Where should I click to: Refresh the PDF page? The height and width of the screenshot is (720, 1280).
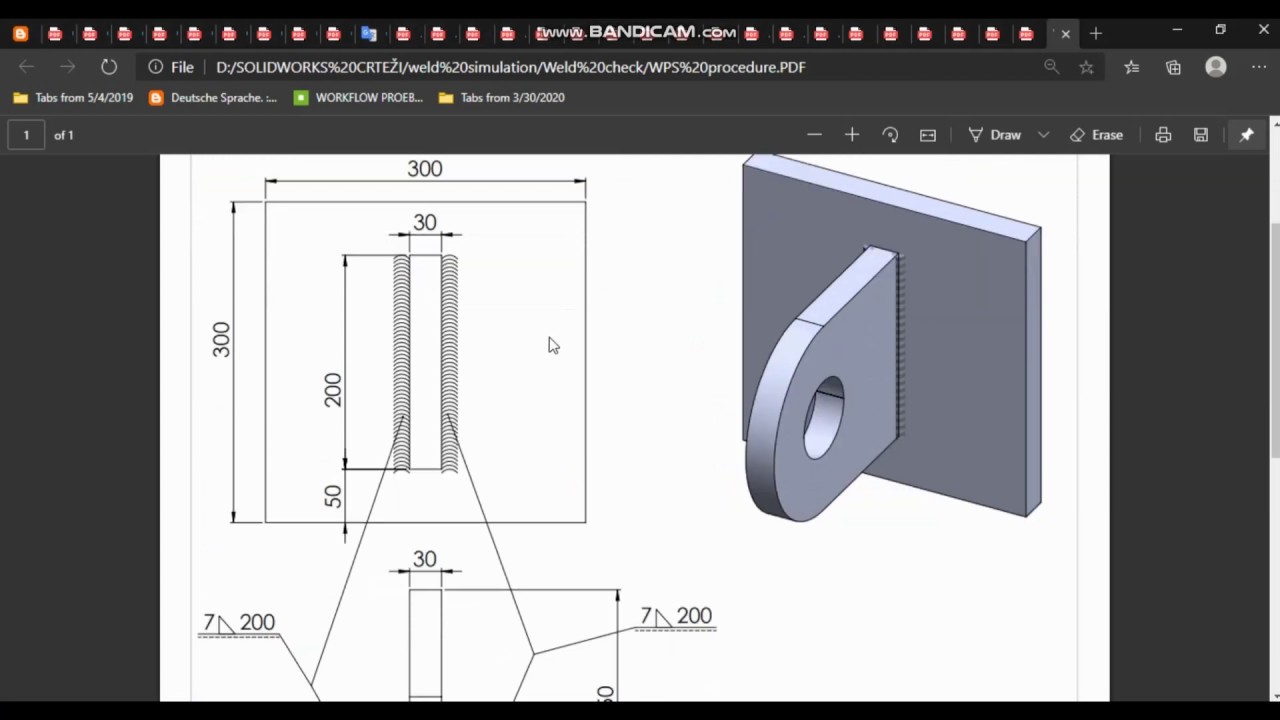point(109,67)
